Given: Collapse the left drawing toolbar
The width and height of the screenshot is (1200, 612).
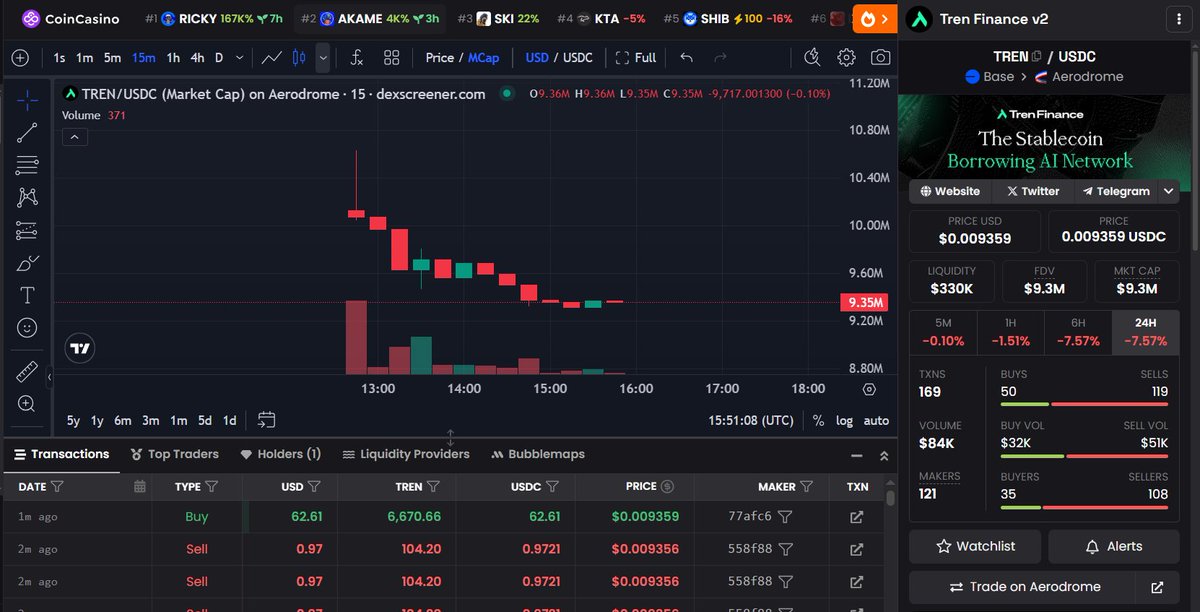Looking at the screenshot, I should click(x=50, y=377).
